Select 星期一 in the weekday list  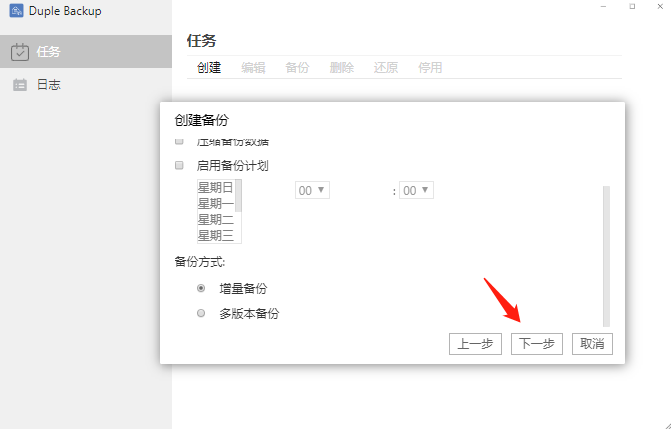(215, 204)
